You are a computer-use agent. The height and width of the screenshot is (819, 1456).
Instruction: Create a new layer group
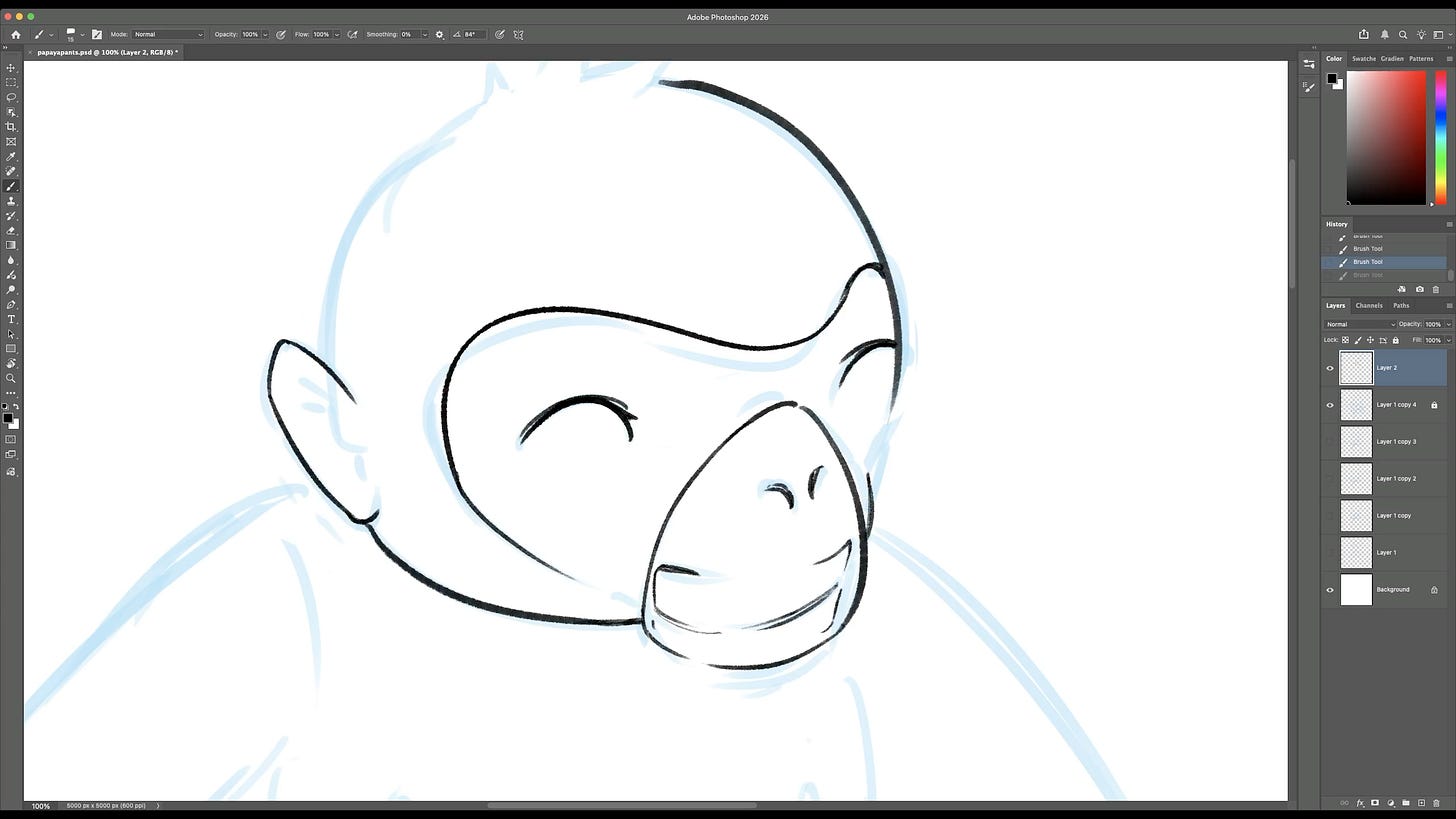tap(1406, 803)
